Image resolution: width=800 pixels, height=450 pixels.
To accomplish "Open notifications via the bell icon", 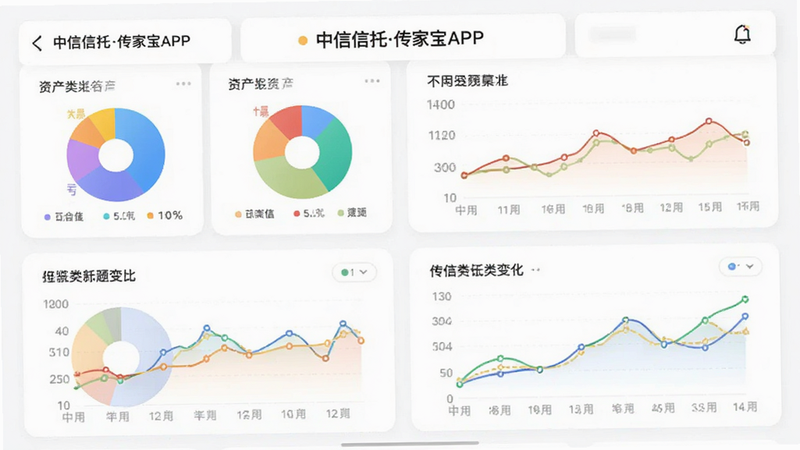I will pyautogui.click(x=742, y=34).
